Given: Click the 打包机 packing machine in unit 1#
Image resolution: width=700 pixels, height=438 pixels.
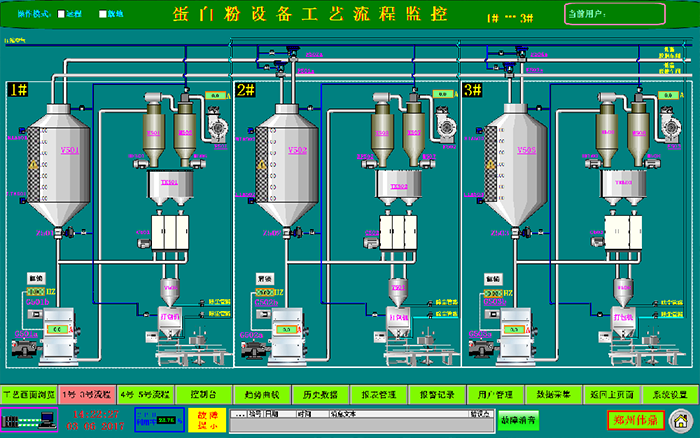Looking at the screenshot, I should click(x=170, y=321).
